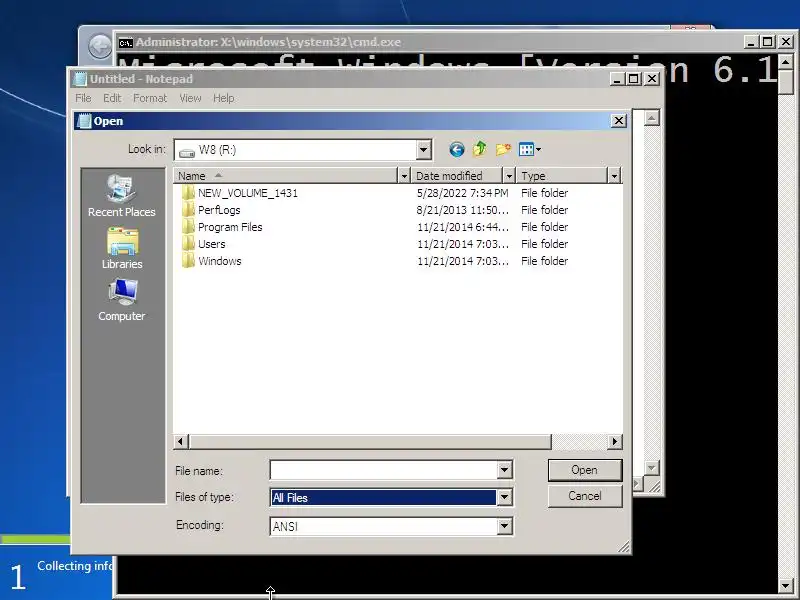The image size is (800, 600).
Task: Open Notepad Help menu
Action: point(223,98)
